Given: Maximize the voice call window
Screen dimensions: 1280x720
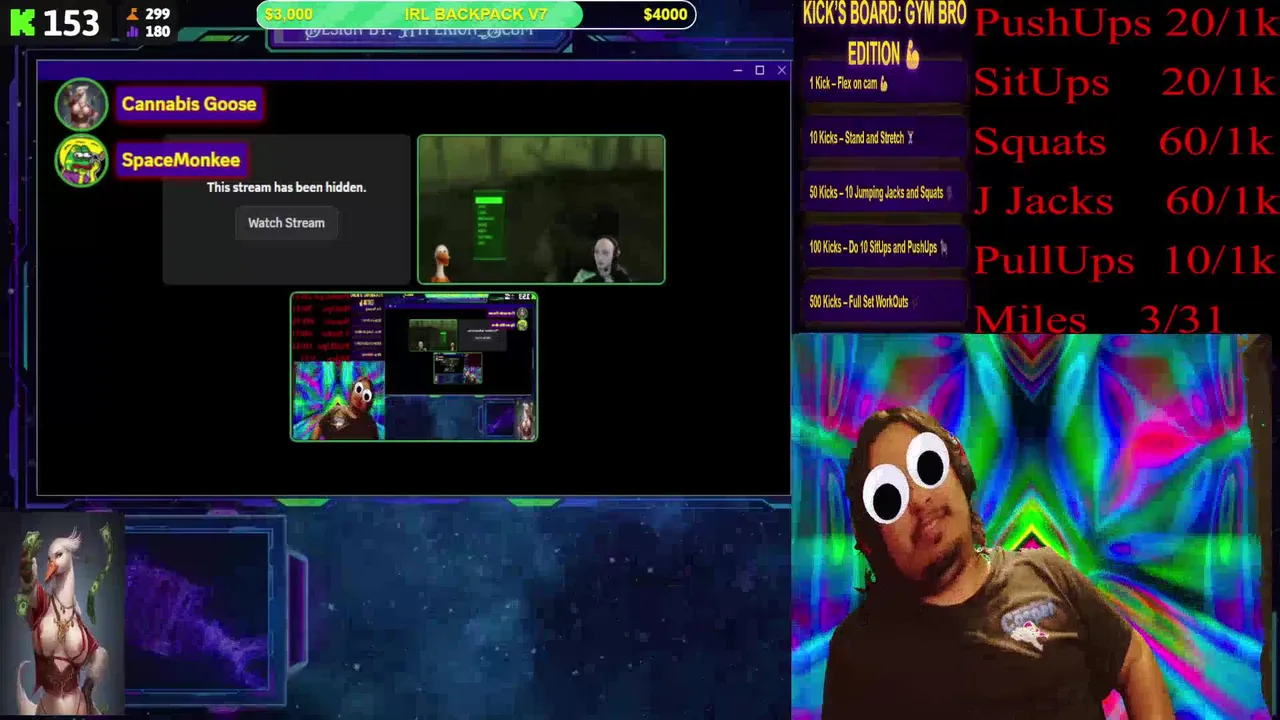Looking at the screenshot, I should [759, 70].
